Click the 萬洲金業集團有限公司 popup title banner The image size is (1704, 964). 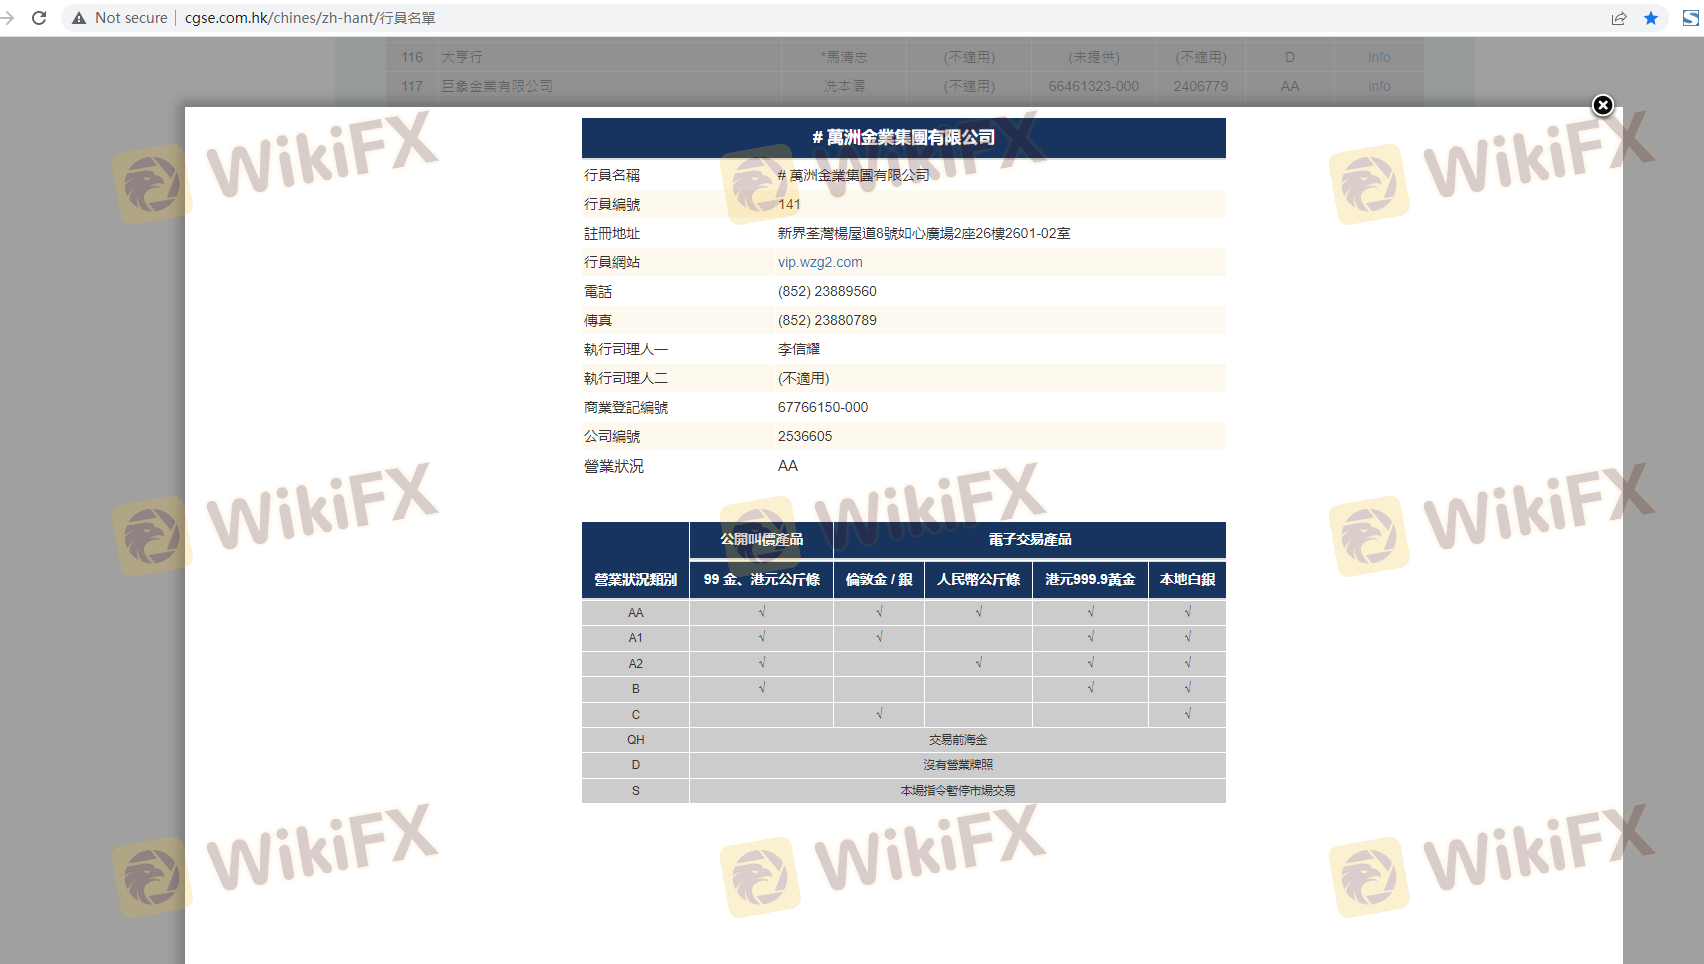903,137
